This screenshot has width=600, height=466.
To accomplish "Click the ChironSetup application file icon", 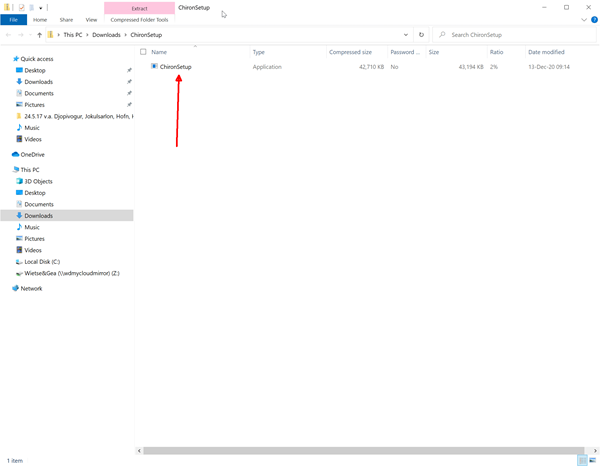I will click(x=154, y=67).
